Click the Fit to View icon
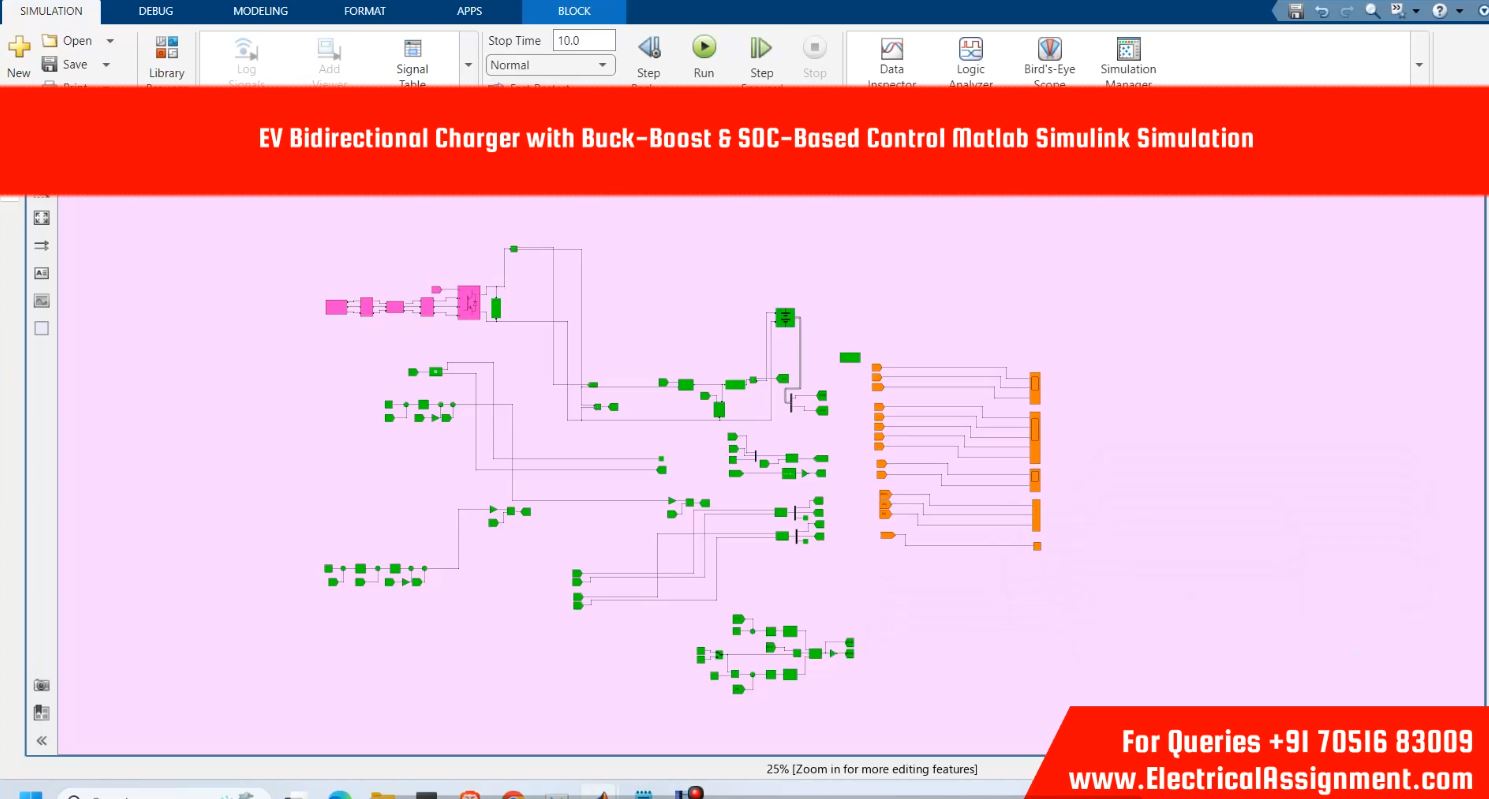1489x799 pixels. (x=41, y=217)
